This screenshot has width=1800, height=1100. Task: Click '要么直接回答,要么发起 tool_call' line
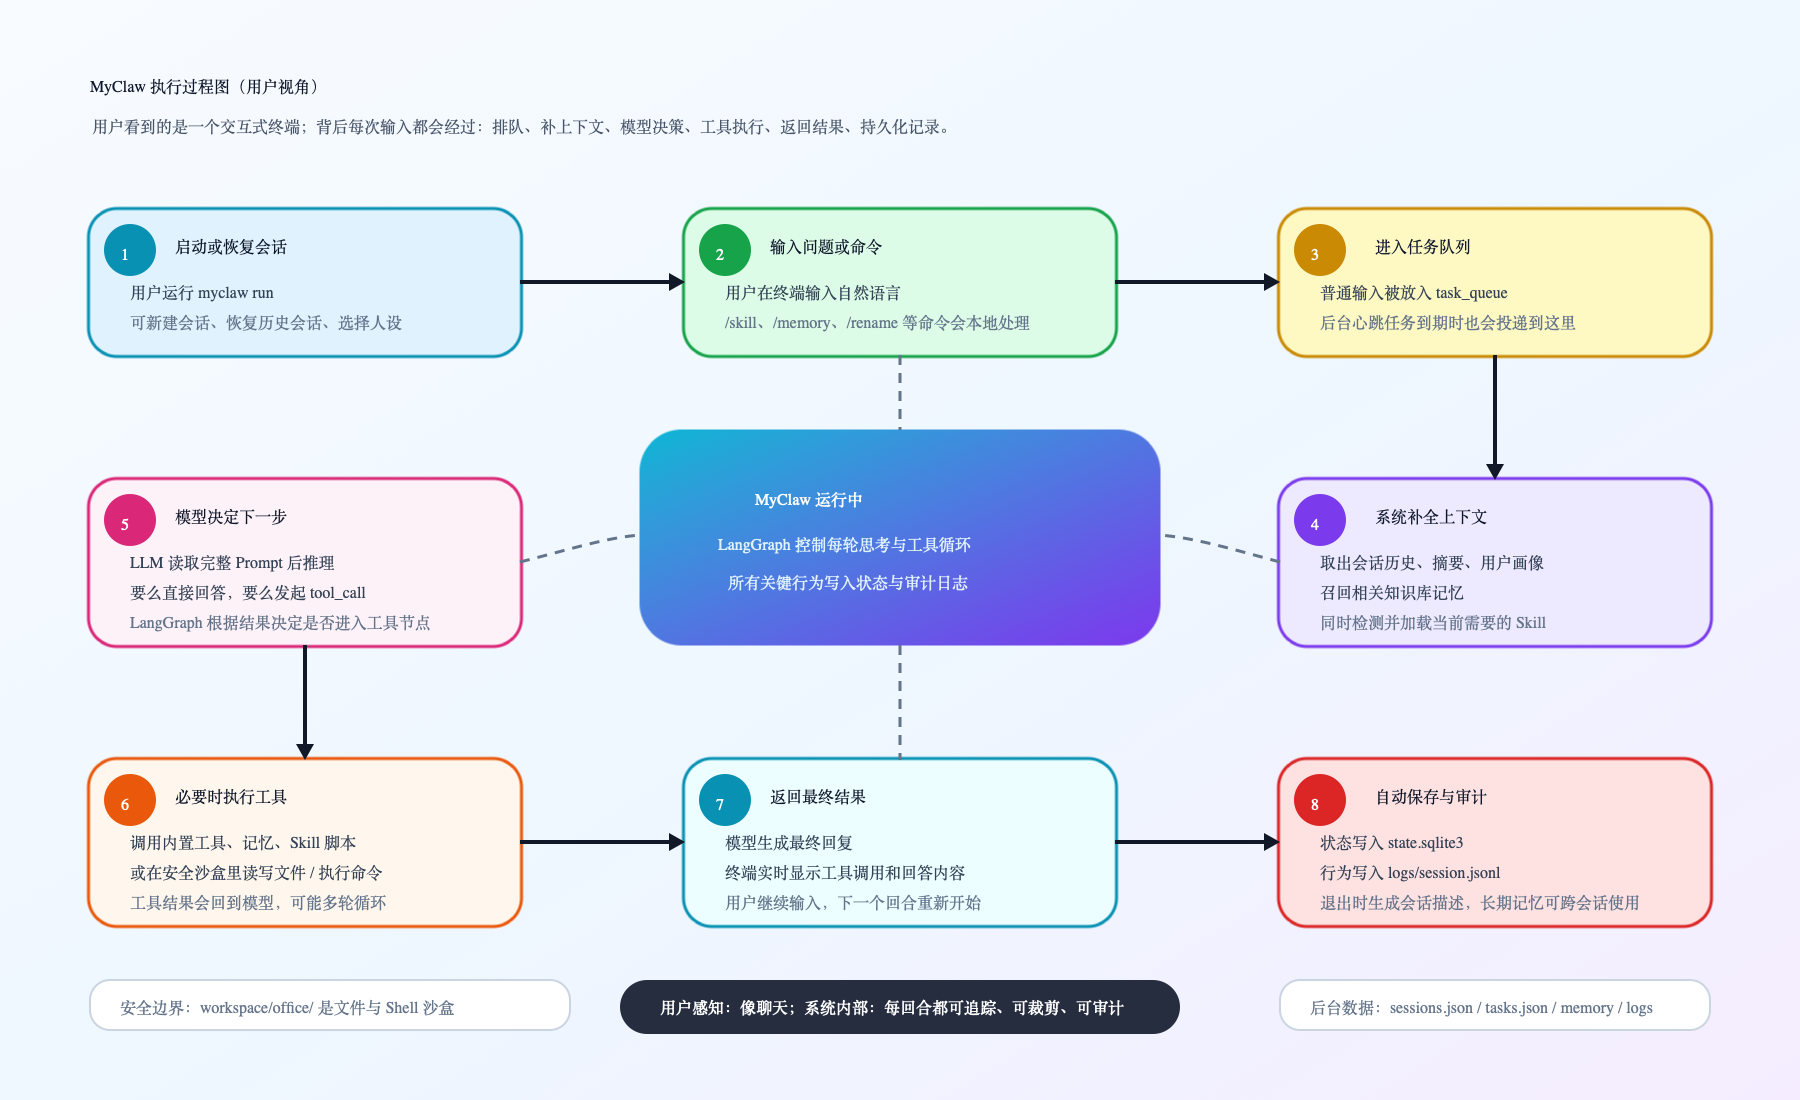tap(248, 593)
